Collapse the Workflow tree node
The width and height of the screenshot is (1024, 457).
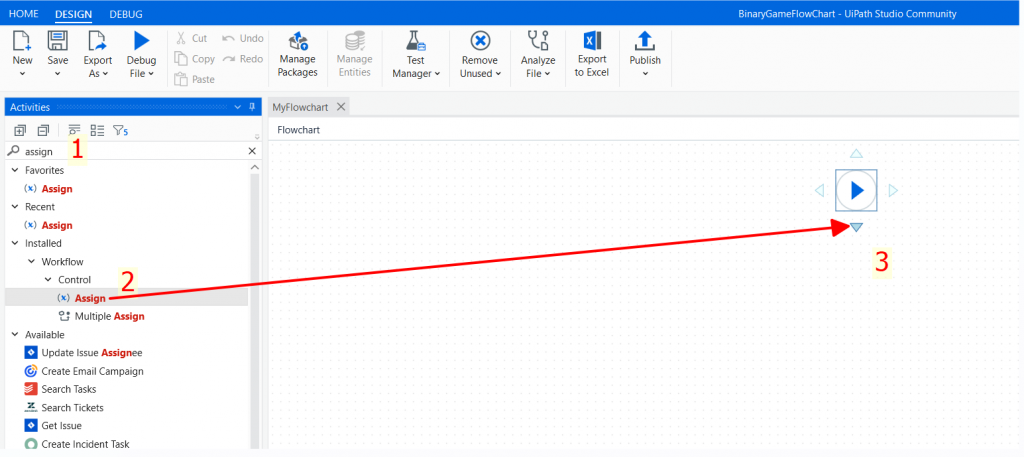tap(31, 262)
